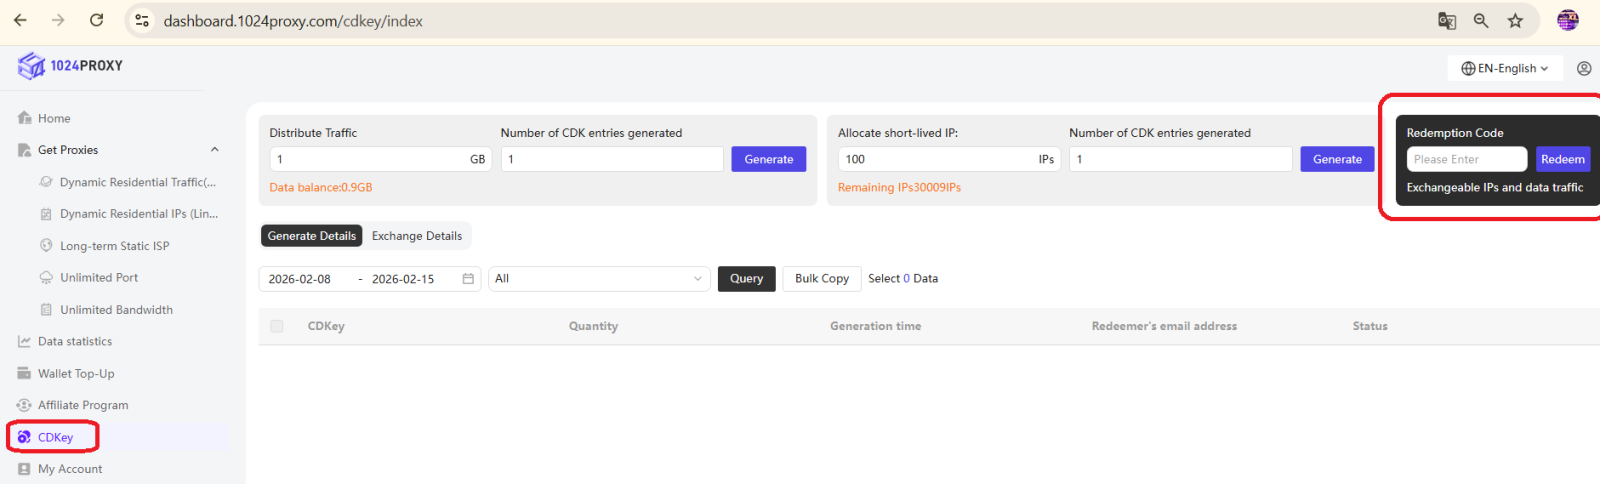Click the browser zoom magnifier icon
1600x484 pixels.
(x=1481, y=21)
